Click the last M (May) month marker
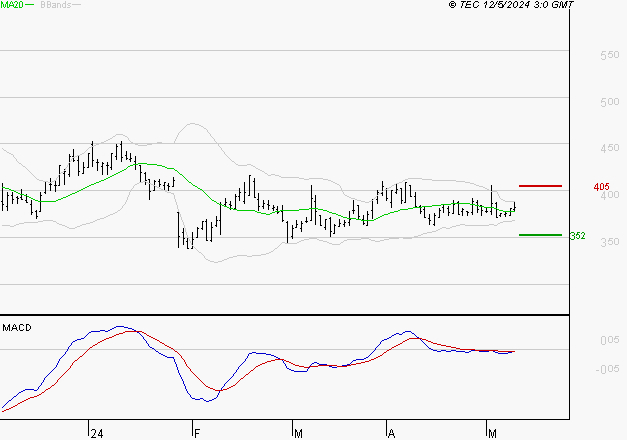 [x=492, y=434]
